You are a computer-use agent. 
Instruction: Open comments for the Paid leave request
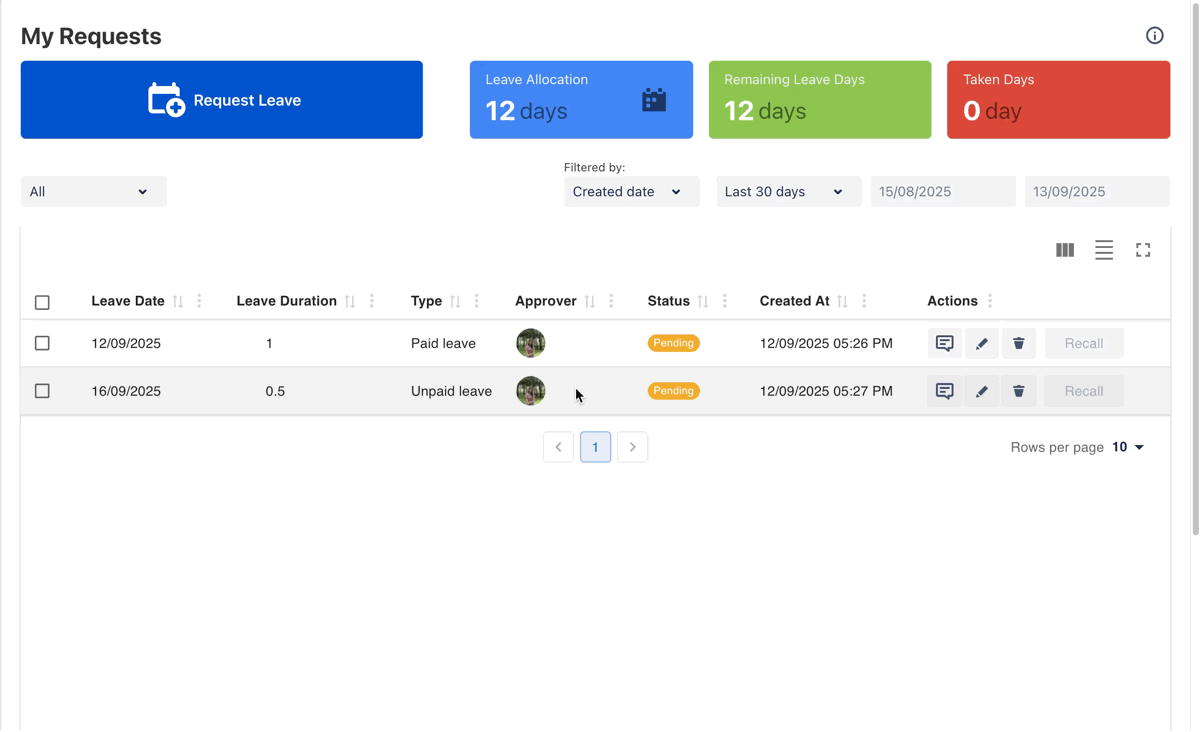[944, 343]
